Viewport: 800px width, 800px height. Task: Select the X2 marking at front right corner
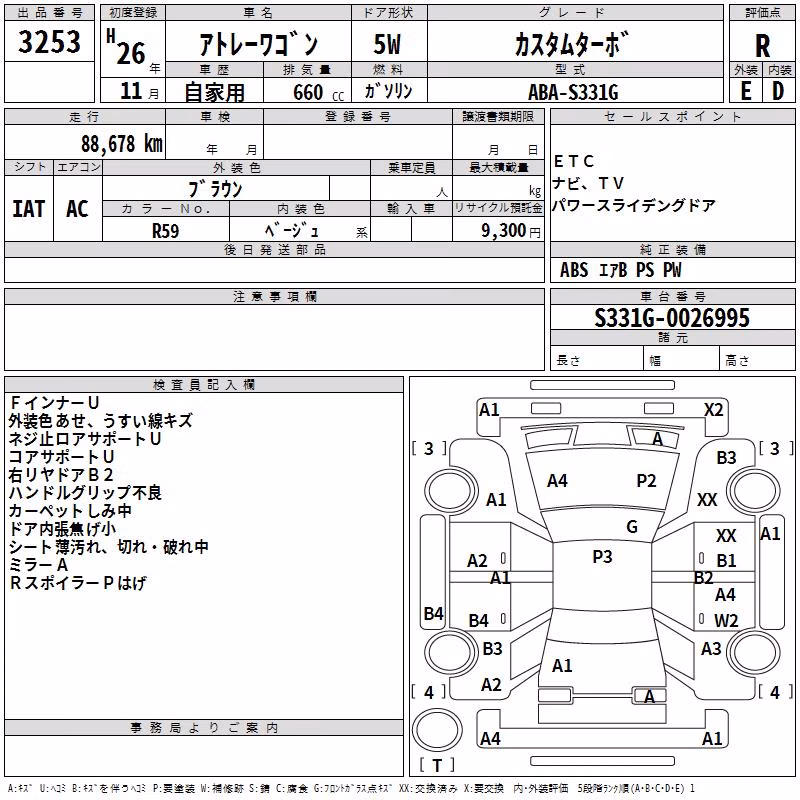[x=713, y=410]
